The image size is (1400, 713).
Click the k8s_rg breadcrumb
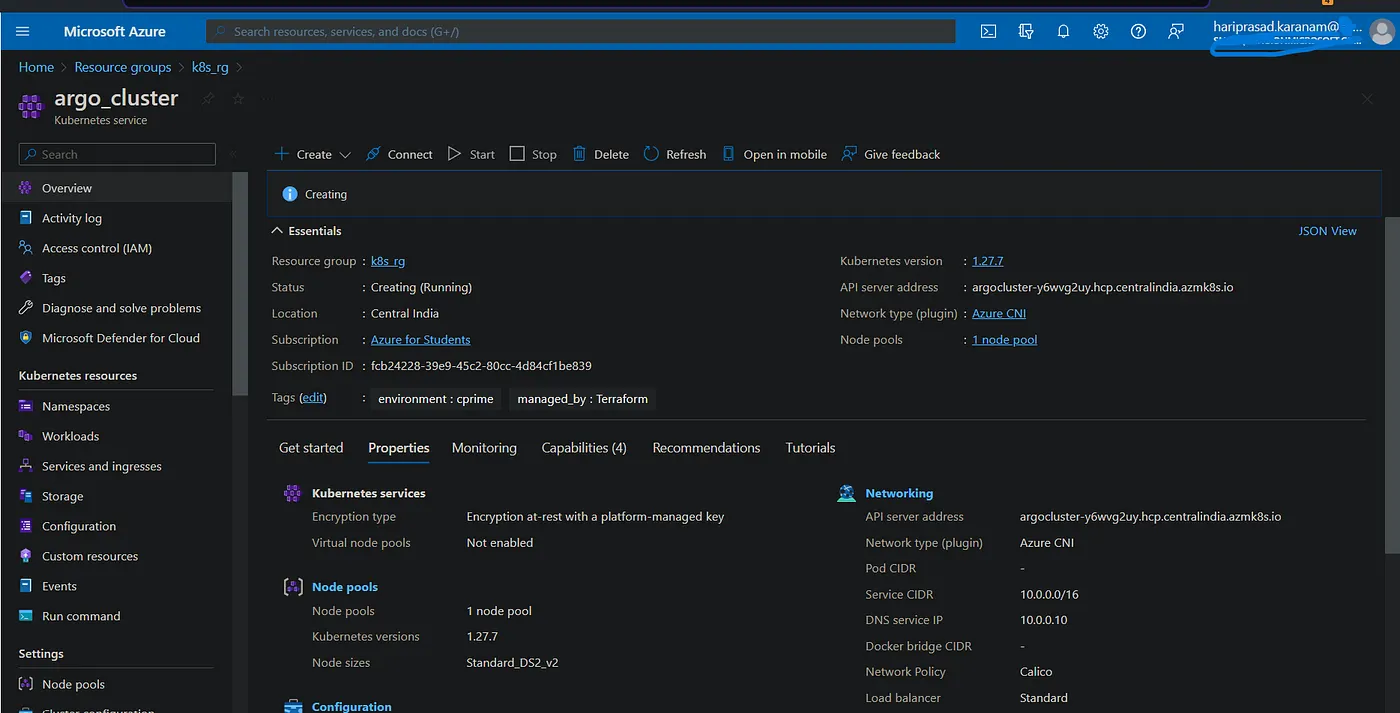click(x=210, y=67)
